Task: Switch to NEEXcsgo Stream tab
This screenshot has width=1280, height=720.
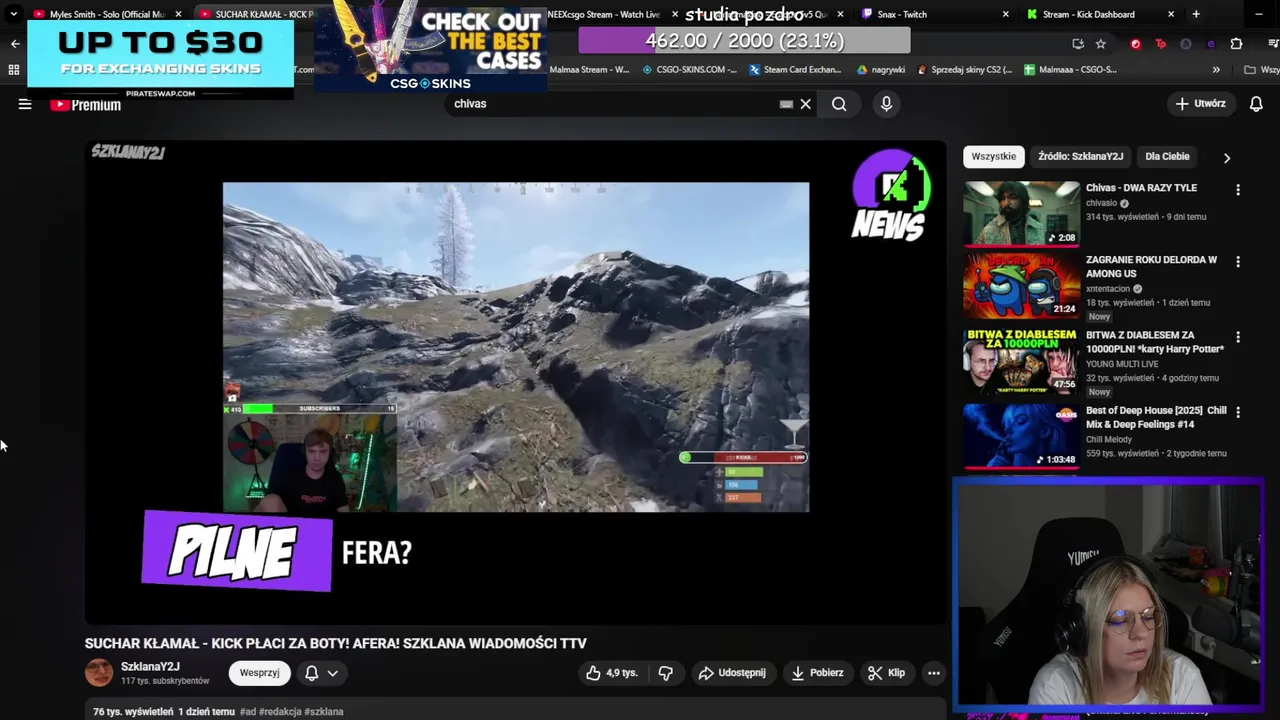Action: click(603, 14)
